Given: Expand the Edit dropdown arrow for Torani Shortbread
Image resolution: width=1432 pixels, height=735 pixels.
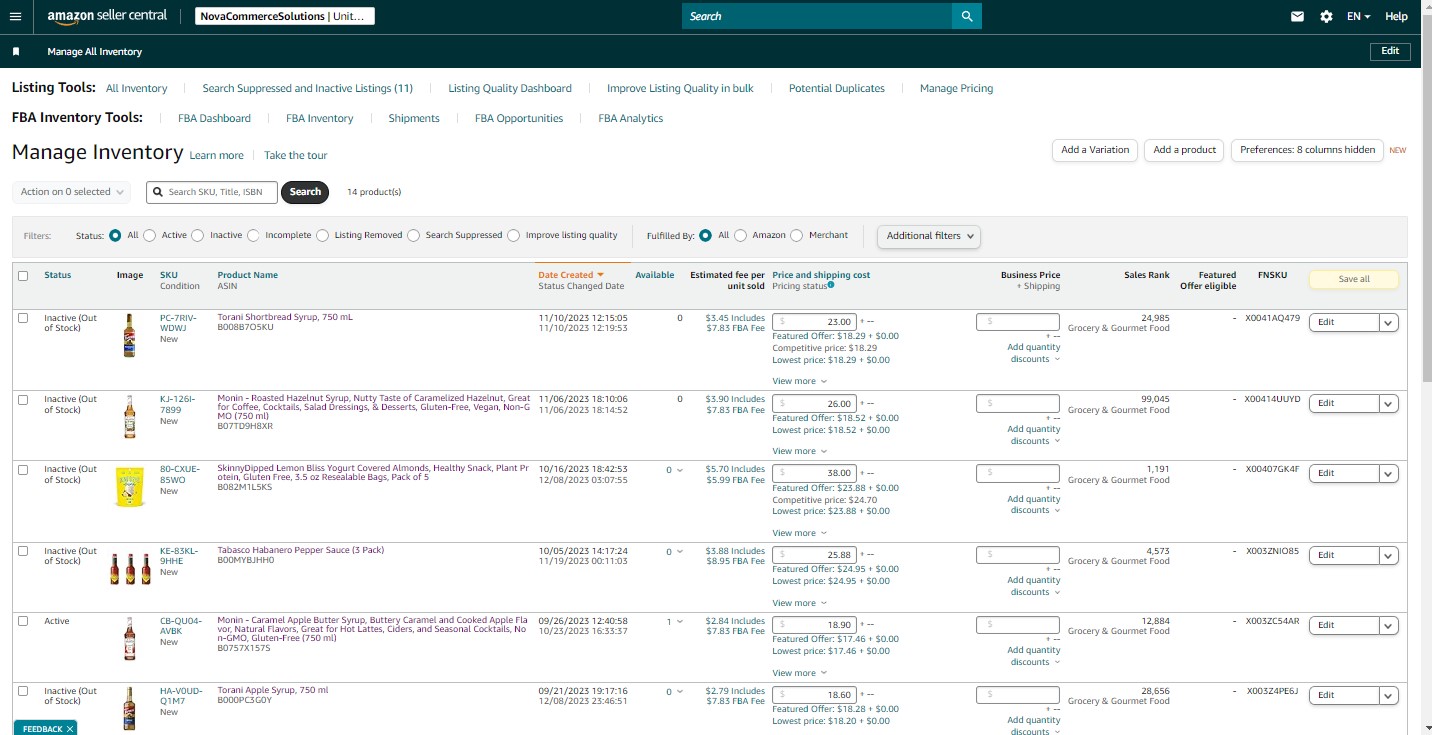Looking at the screenshot, I should [x=1388, y=322].
